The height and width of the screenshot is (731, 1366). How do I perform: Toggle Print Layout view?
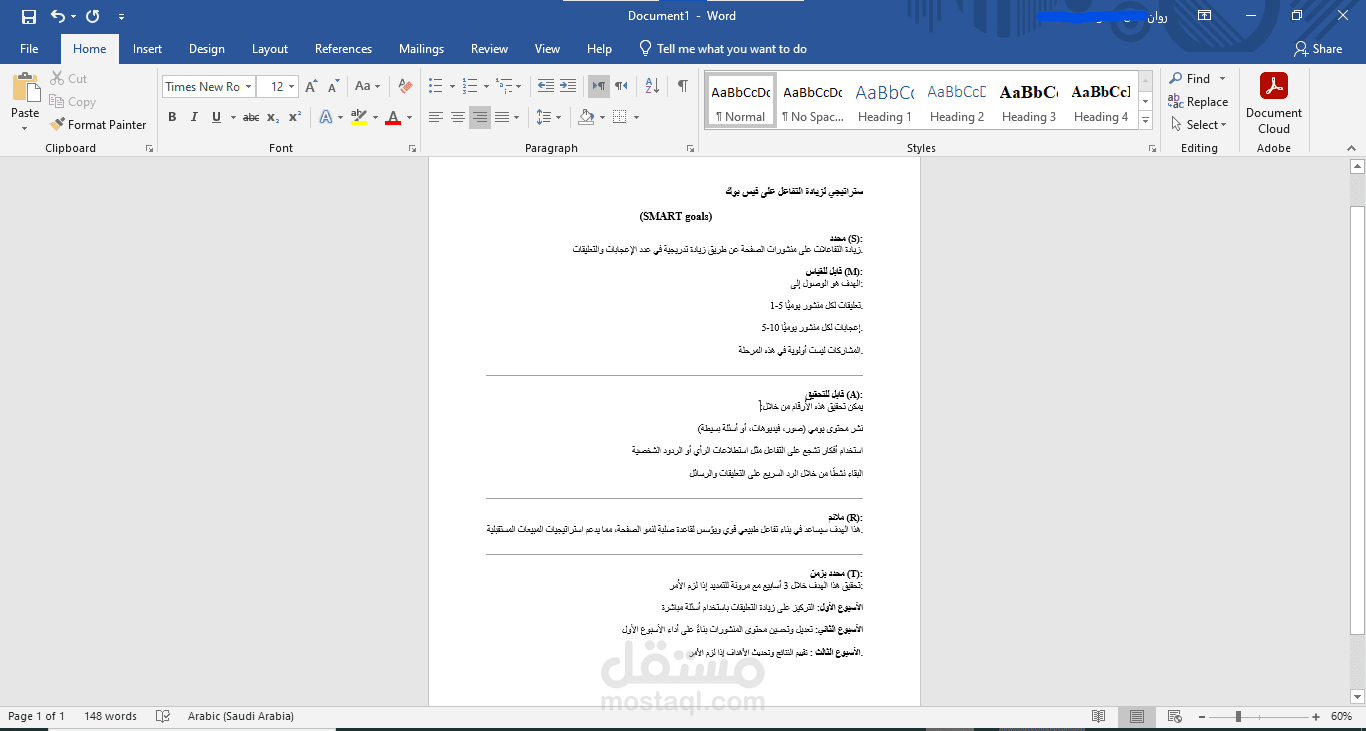click(1137, 716)
